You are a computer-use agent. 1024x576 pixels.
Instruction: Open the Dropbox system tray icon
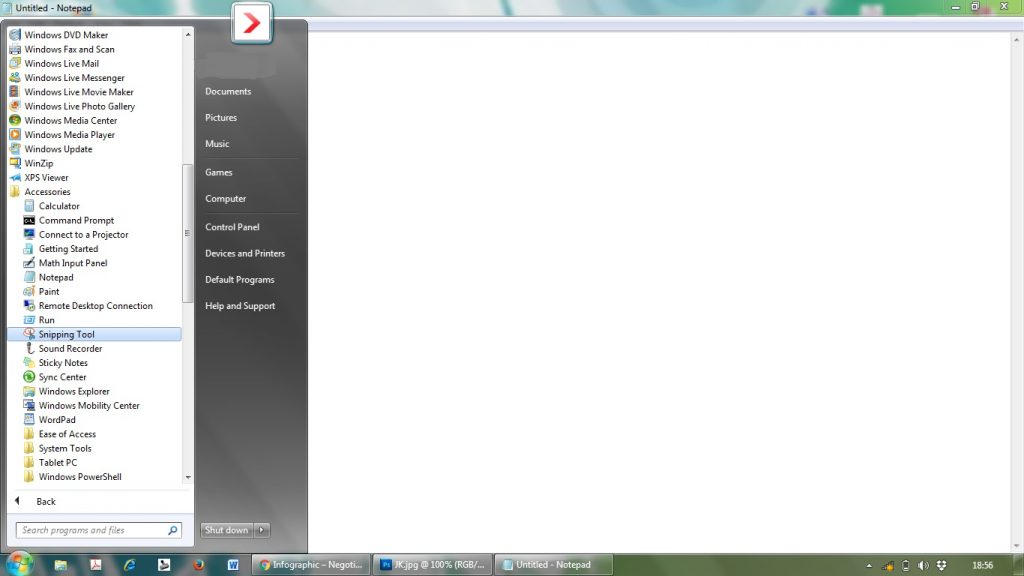coord(941,564)
